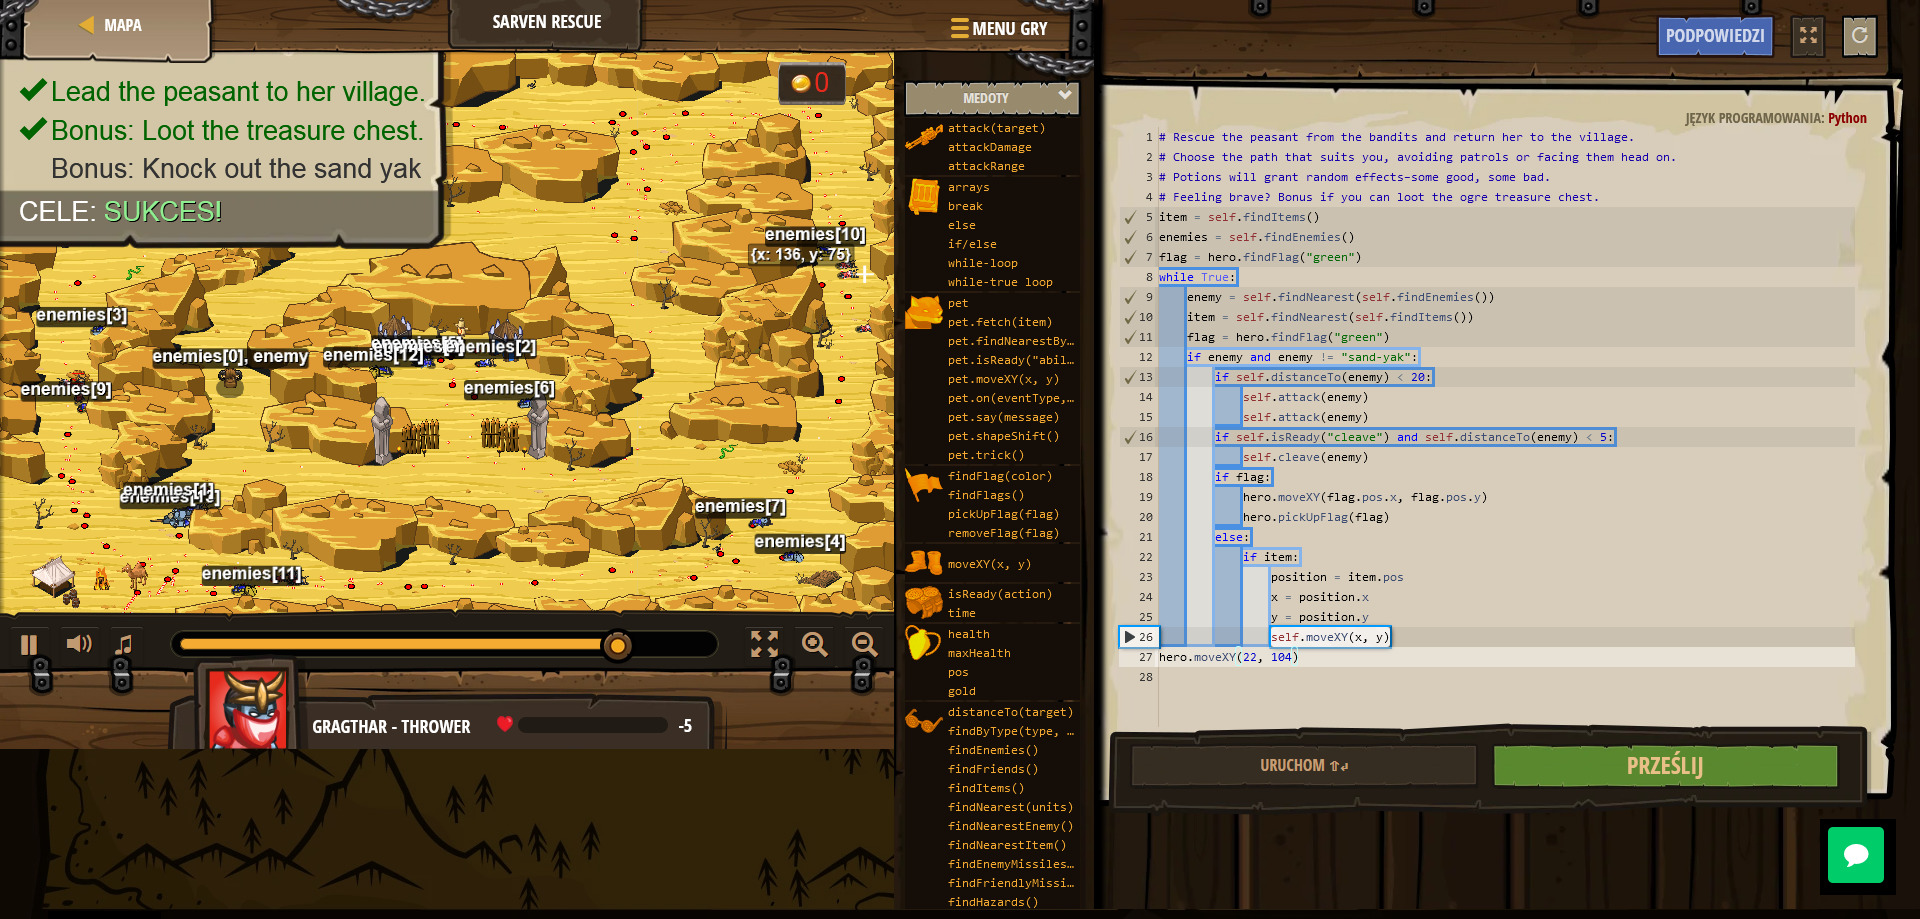Screen dimensions: 1920x919
Task: Click the programming book icon
Action: click(924, 196)
